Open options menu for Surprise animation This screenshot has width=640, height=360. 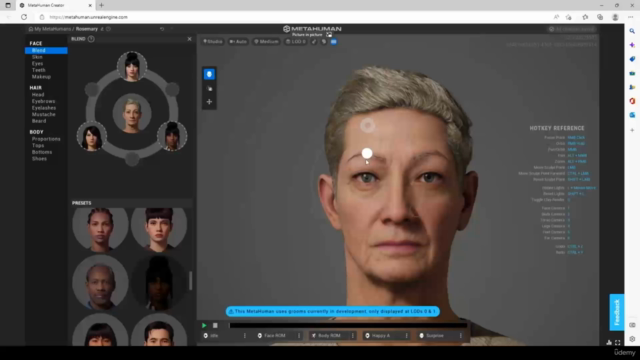point(461,336)
